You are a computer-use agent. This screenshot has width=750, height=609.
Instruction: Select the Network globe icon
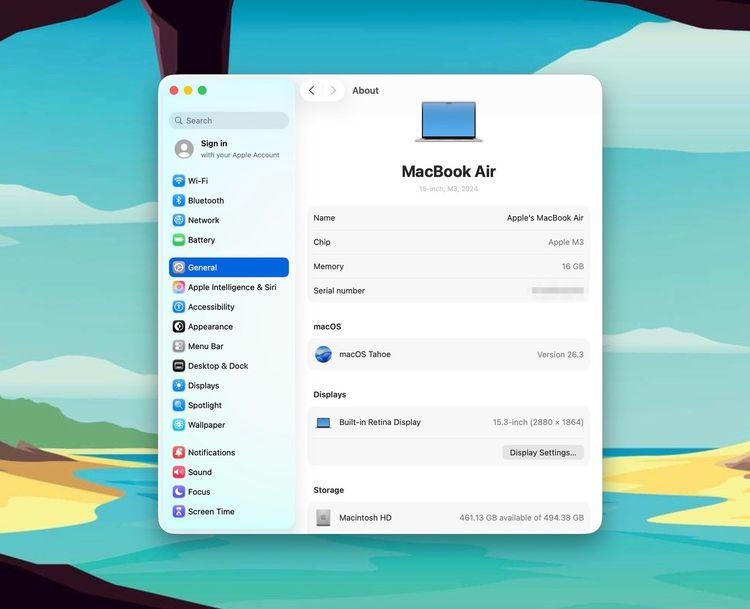tap(179, 220)
